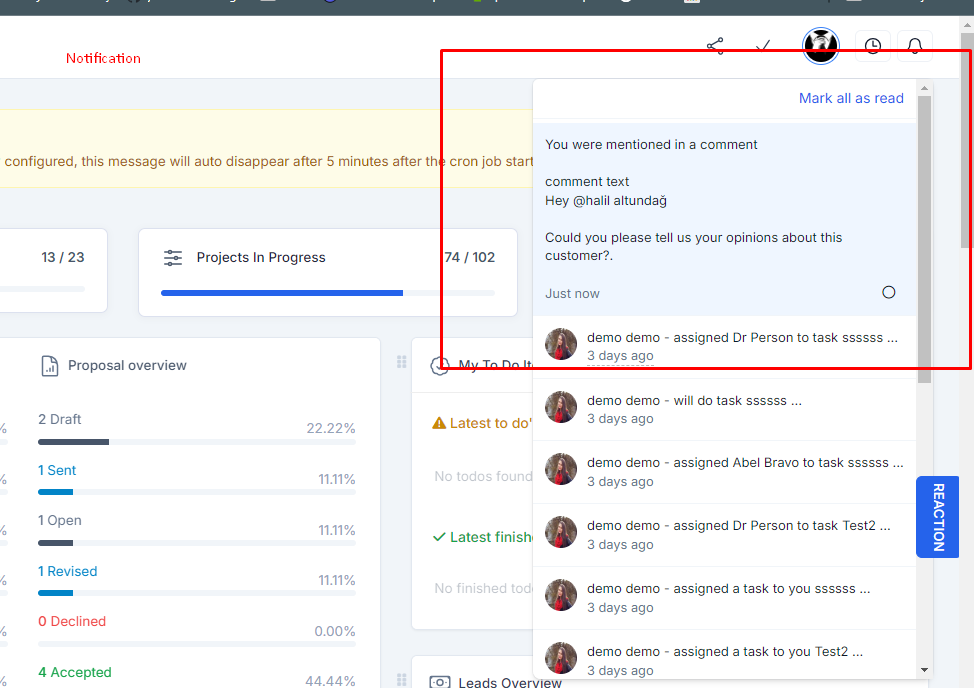Toggle the read circle on the mention notification
Viewport: 974px width, 688px height.
[x=888, y=292]
